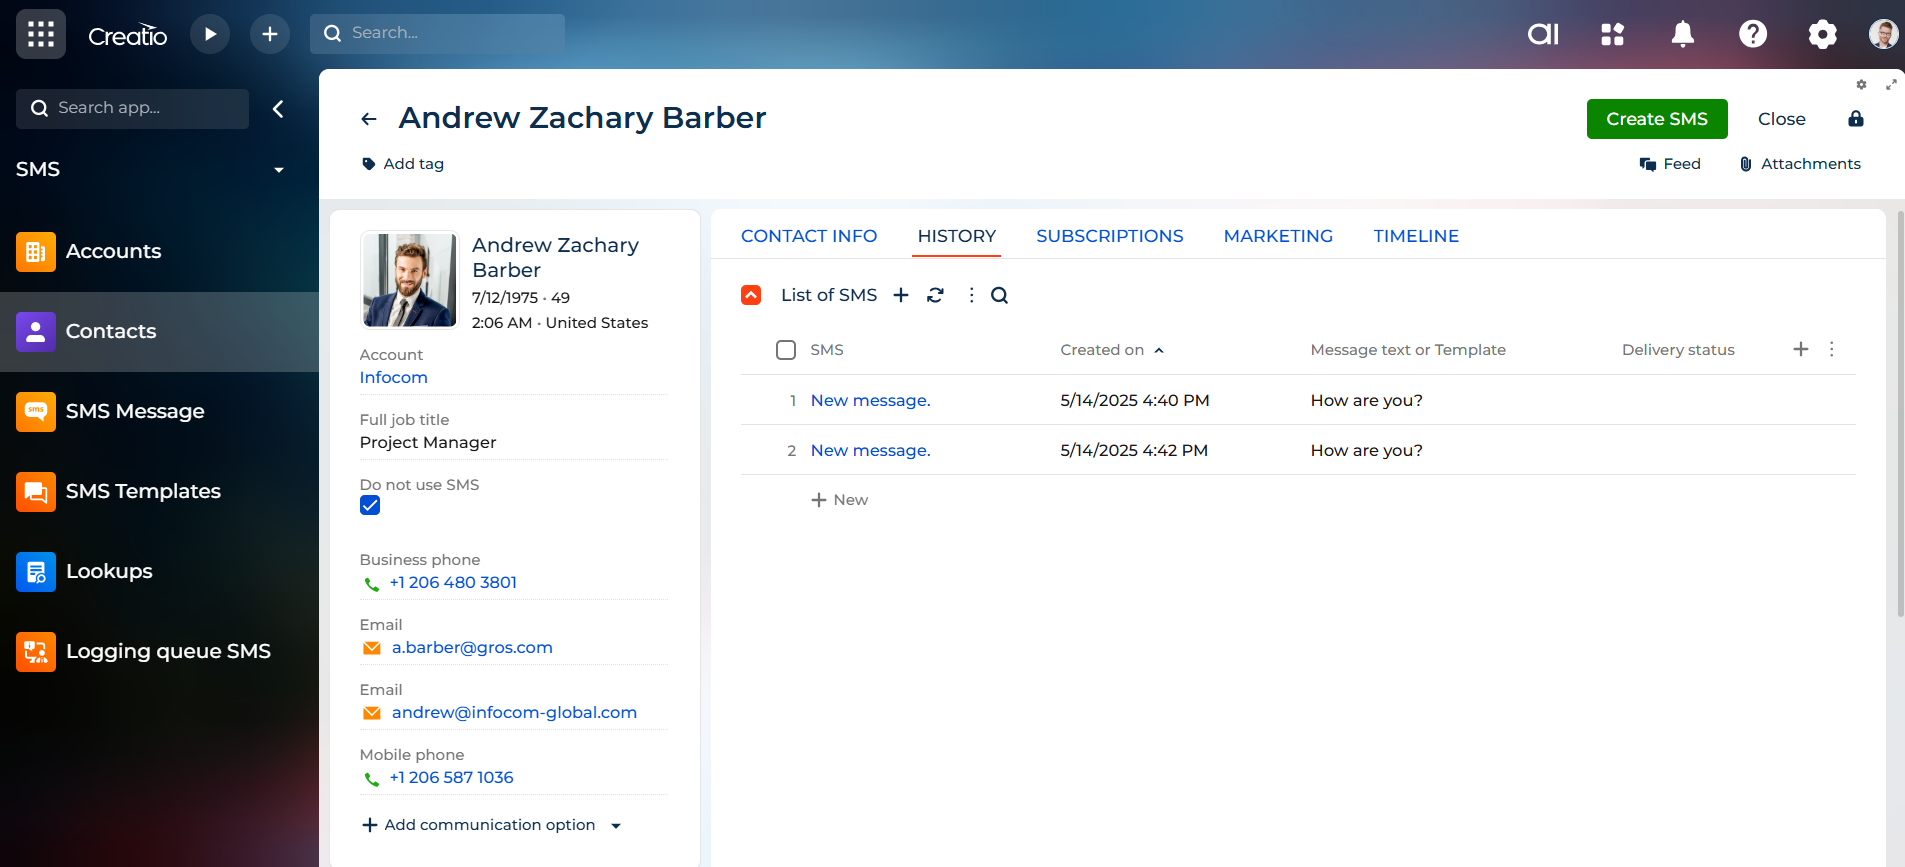Click the lock icon next to Close
1905x867 pixels.
click(x=1856, y=119)
